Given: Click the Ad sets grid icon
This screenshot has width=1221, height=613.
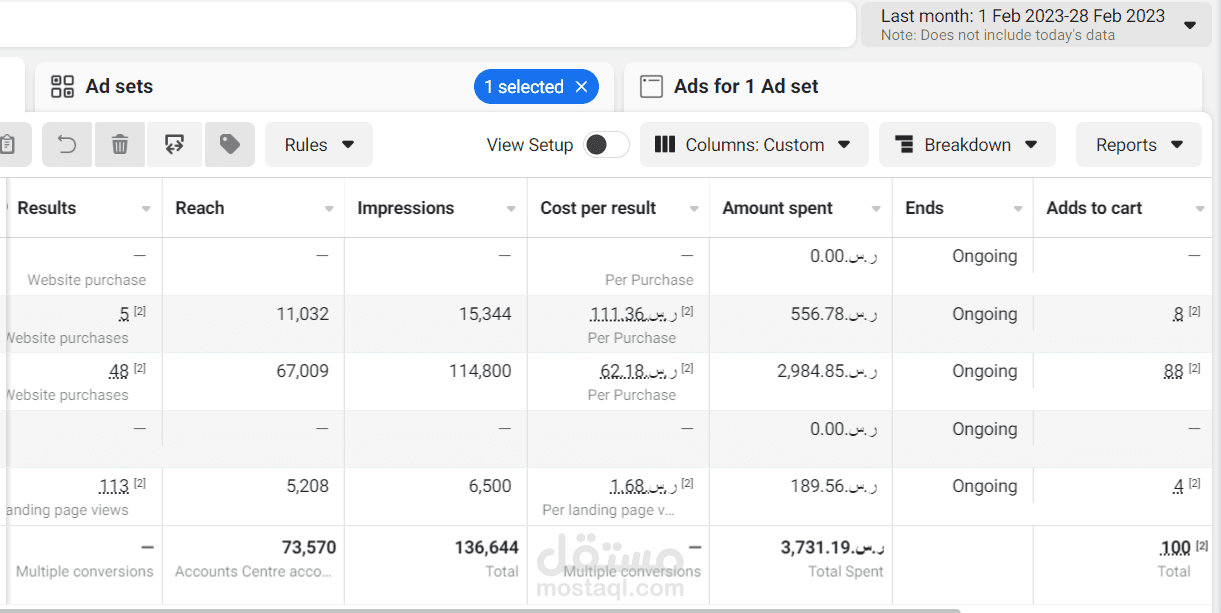Looking at the screenshot, I should tap(63, 87).
